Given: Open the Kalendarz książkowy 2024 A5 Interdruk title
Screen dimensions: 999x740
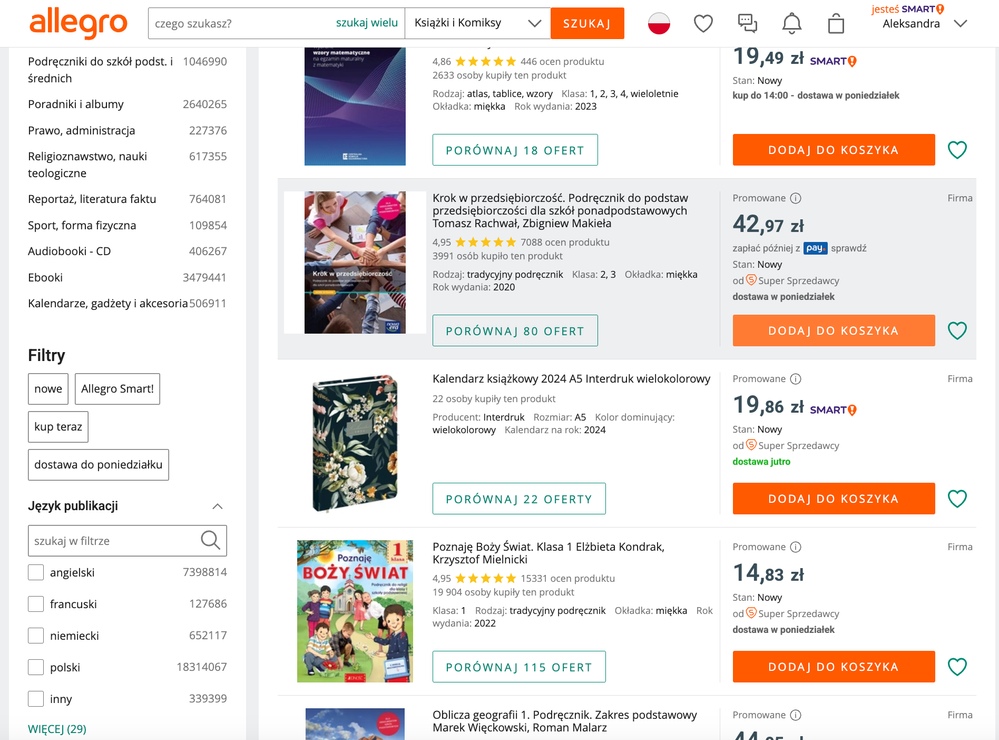Looking at the screenshot, I should (571, 379).
